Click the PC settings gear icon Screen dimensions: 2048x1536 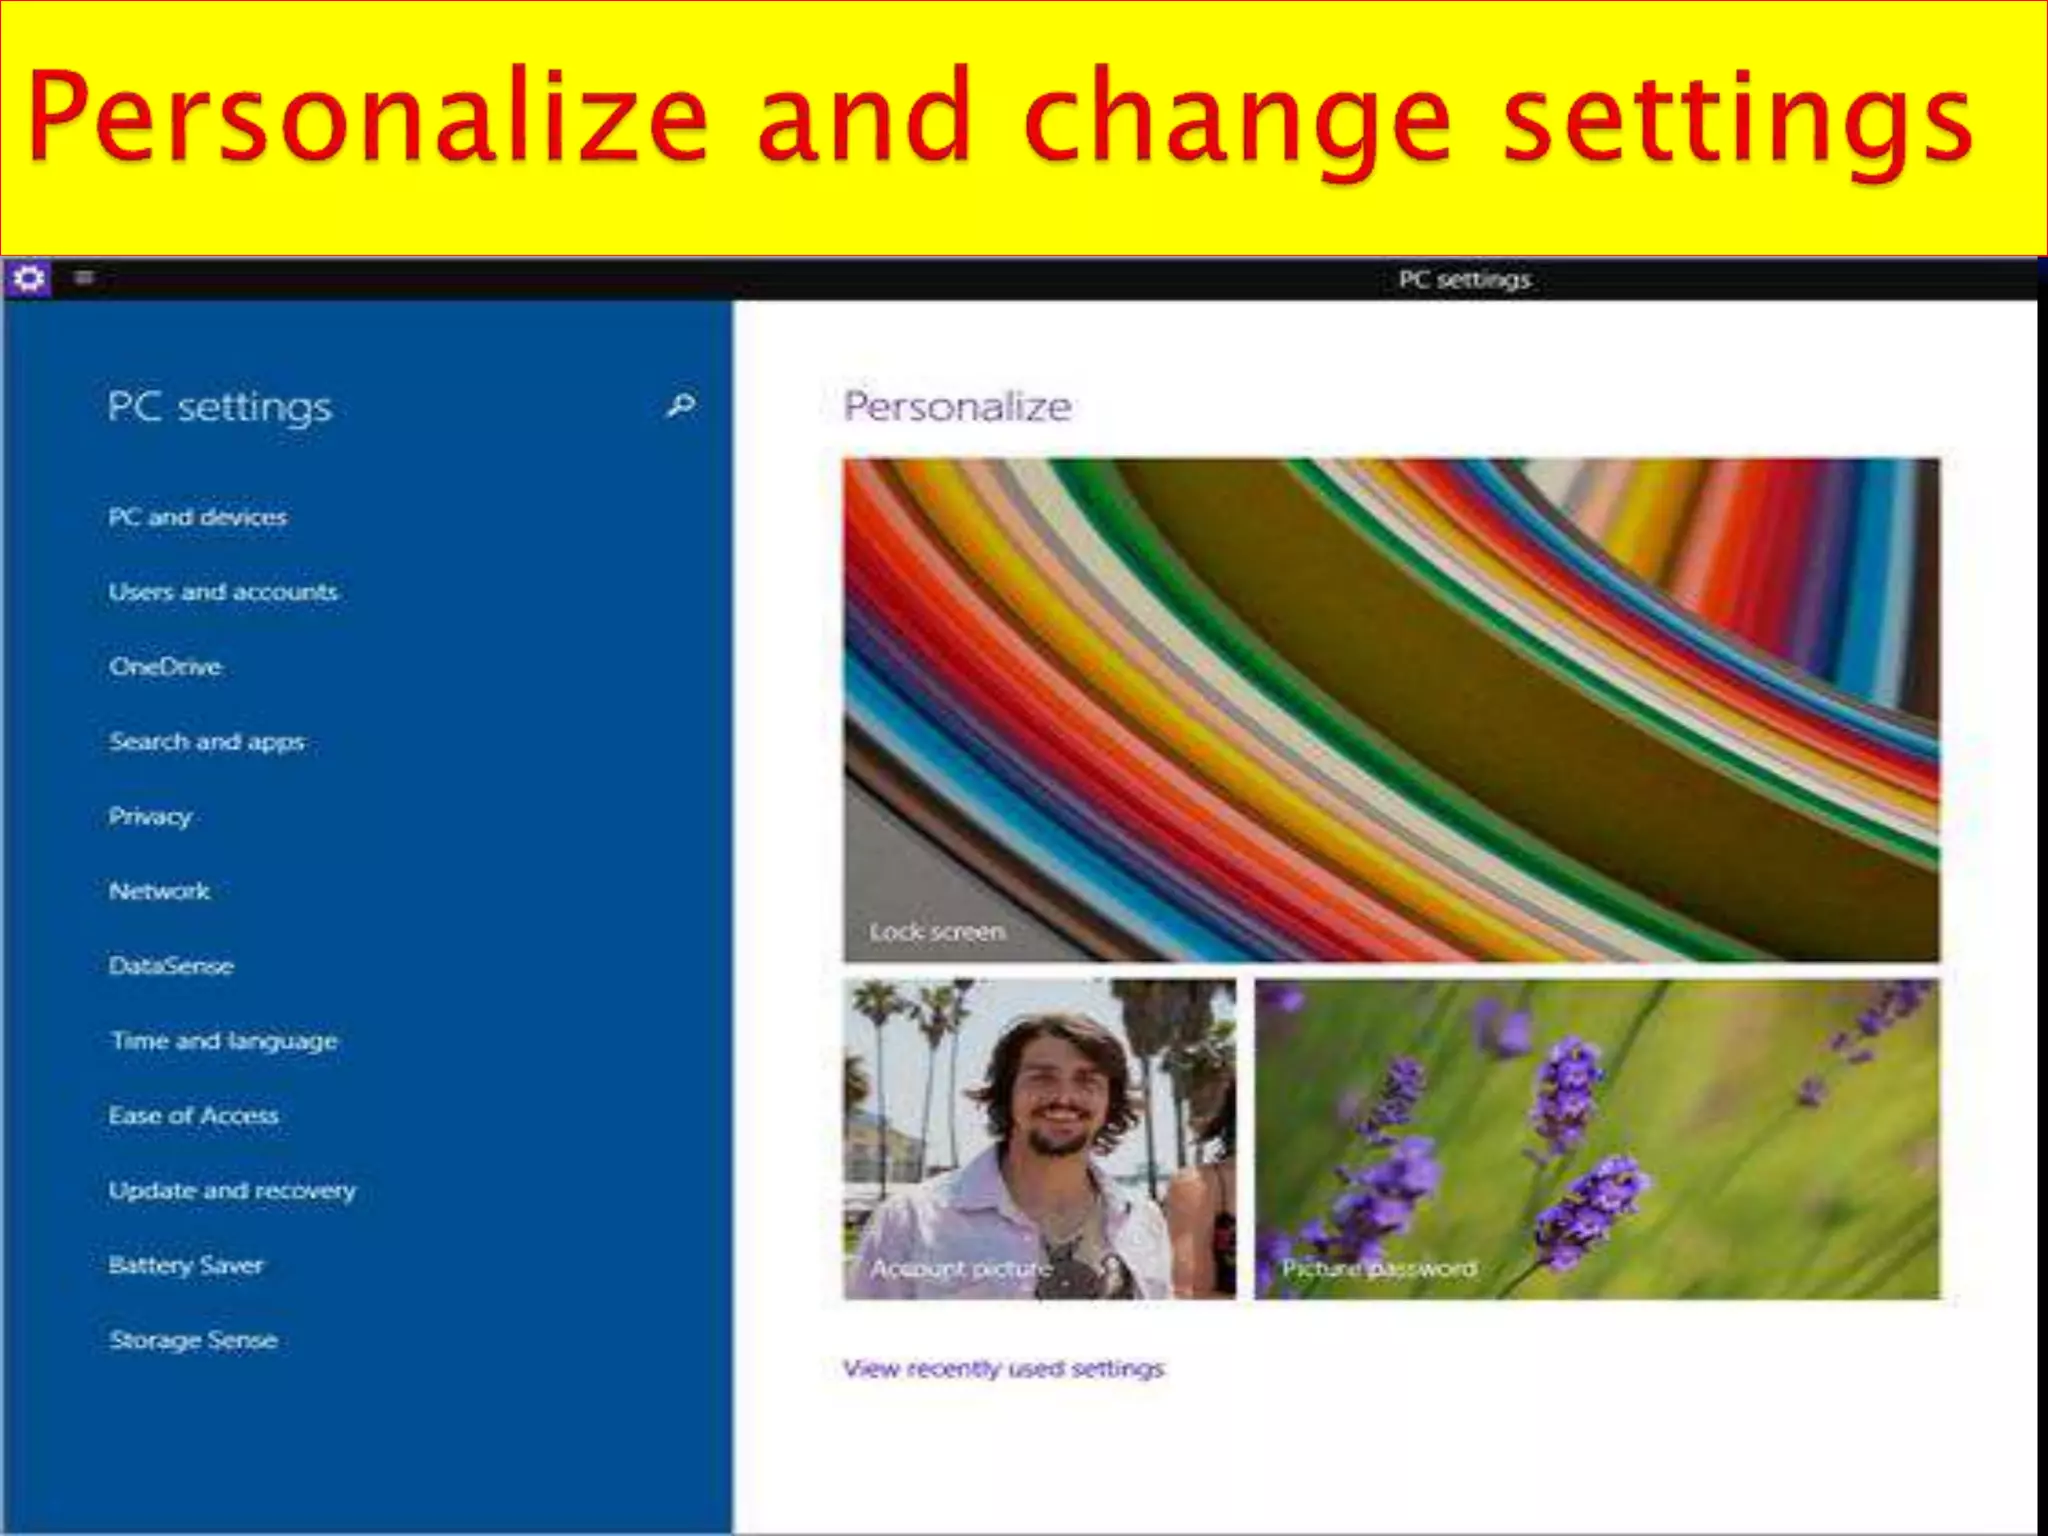pyautogui.click(x=29, y=278)
